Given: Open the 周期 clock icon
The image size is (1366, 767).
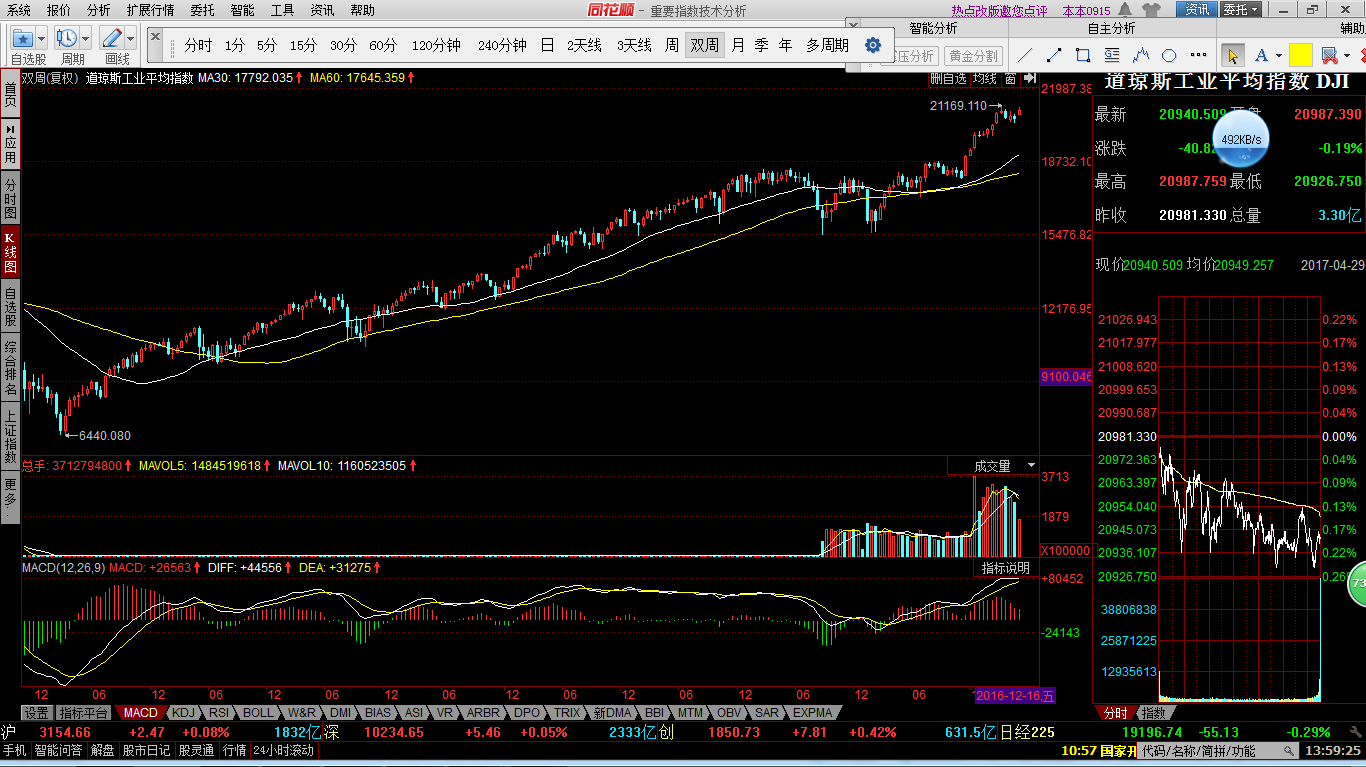Looking at the screenshot, I should click(x=67, y=38).
